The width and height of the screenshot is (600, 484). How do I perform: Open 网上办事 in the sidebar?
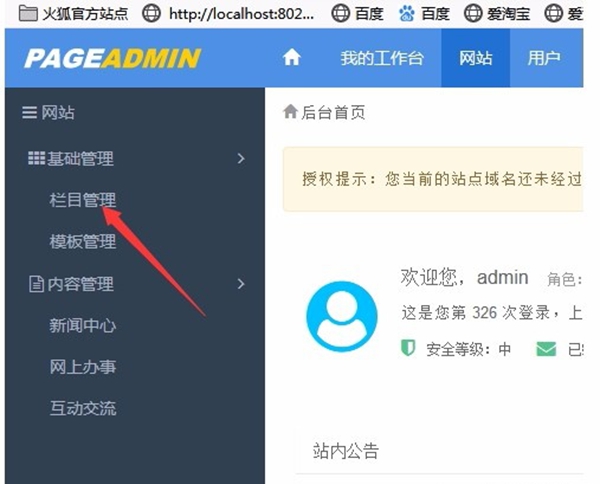click(x=83, y=367)
